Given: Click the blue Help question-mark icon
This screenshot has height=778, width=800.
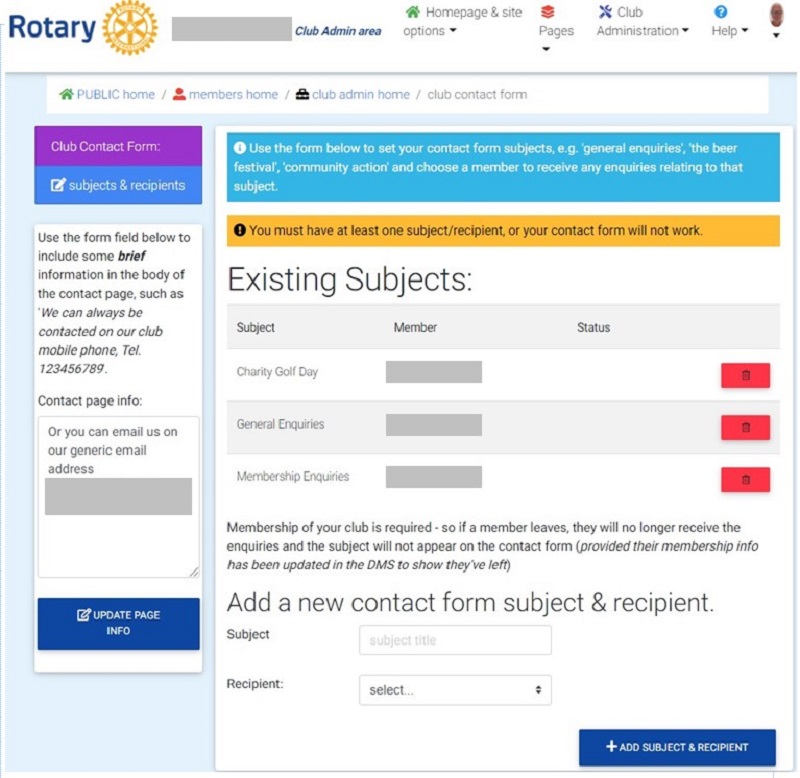Looking at the screenshot, I should click(x=720, y=12).
